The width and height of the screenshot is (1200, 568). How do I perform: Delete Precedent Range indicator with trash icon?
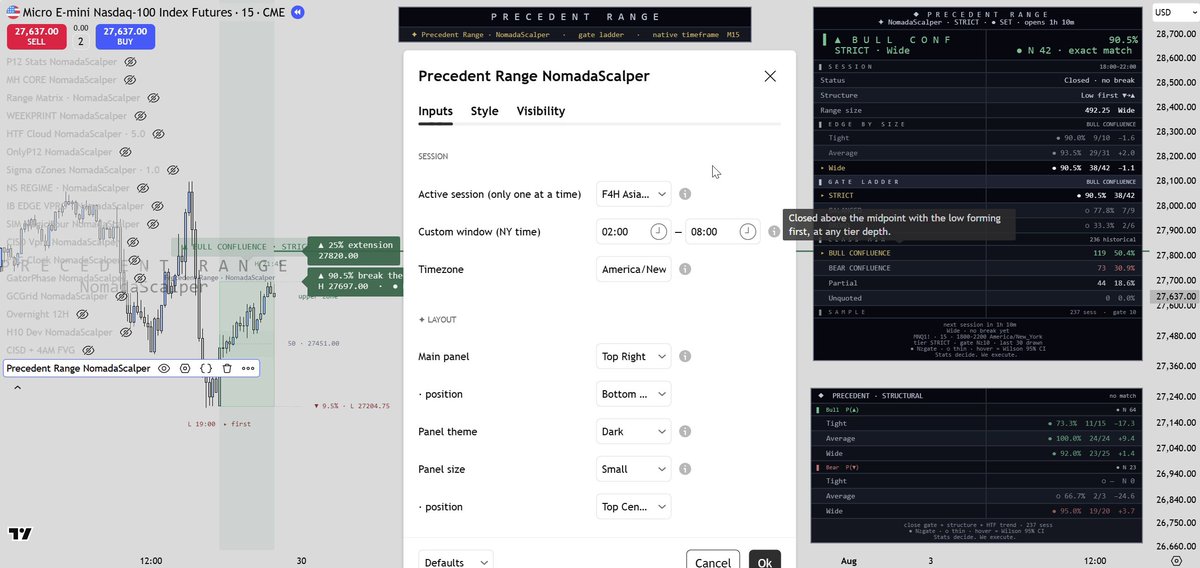click(x=227, y=368)
